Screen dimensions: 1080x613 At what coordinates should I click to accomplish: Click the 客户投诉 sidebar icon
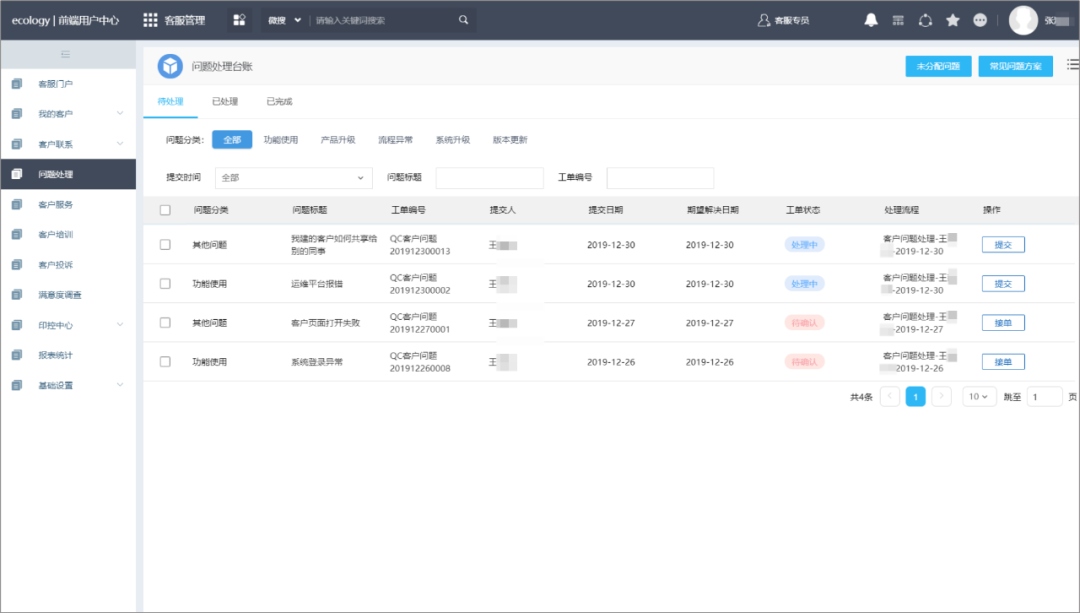(17, 264)
